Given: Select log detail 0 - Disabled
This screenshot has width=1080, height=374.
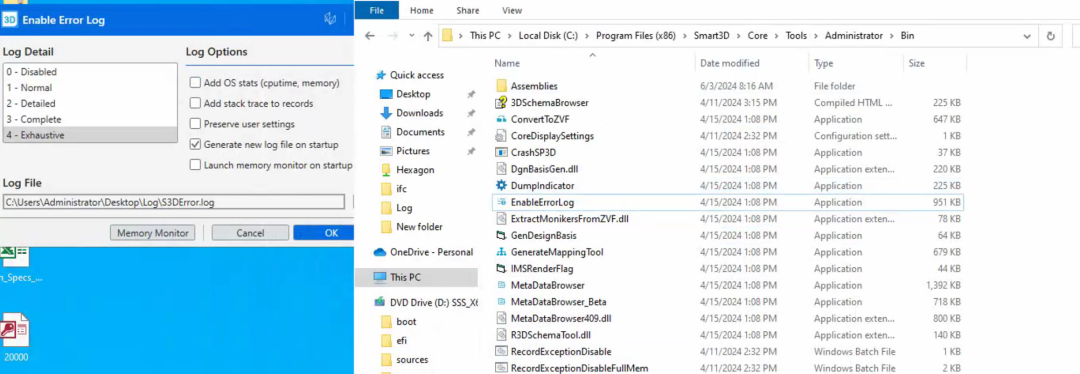Looking at the screenshot, I should pyautogui.click(x=90, y=72).
